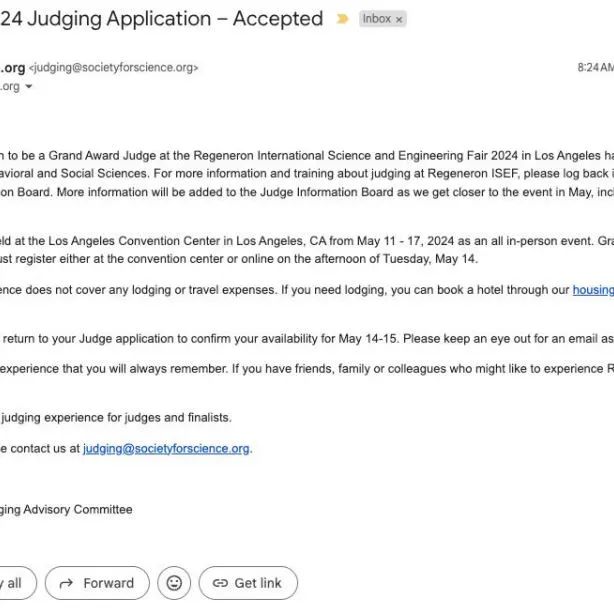Screen dimensions: 614x614
Task: Click the judging@societyforscience.org contact link in body
Action: coord(166,448)
